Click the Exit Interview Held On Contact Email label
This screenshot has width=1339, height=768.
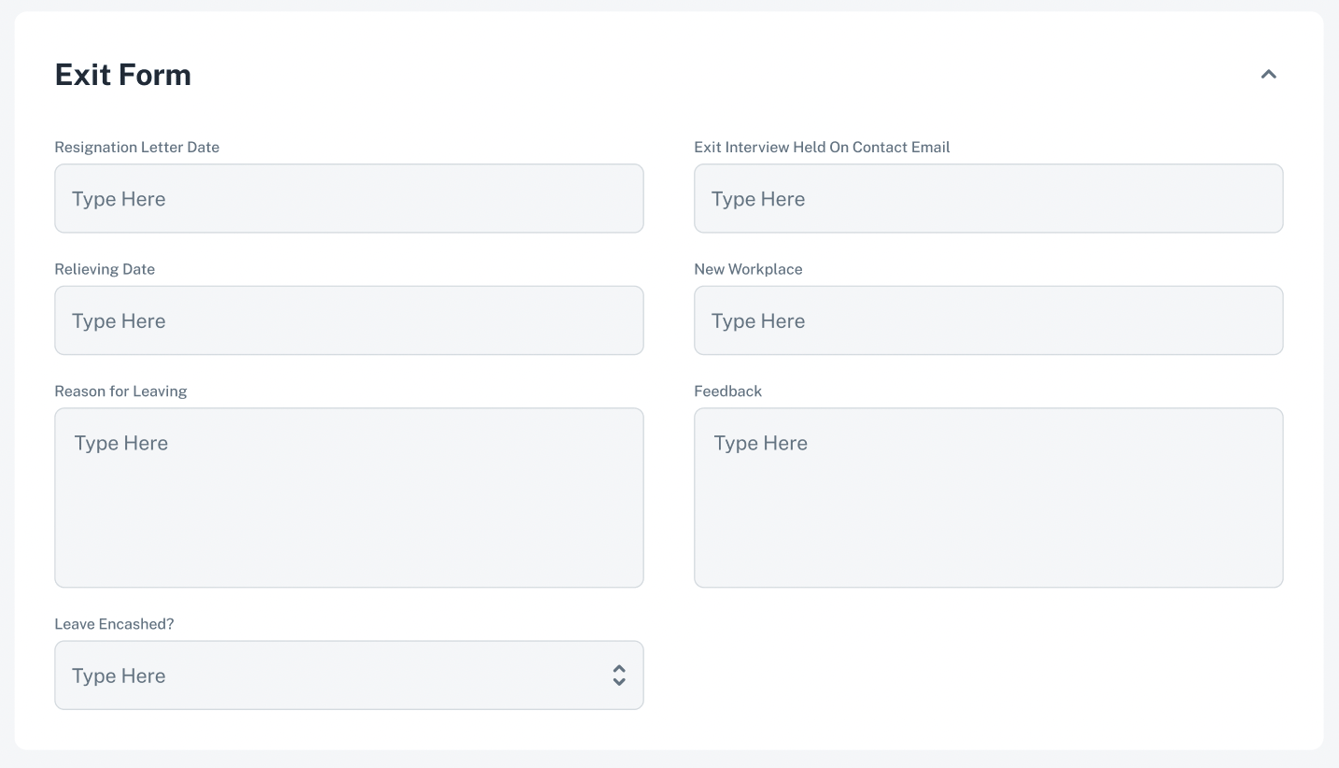(x=822, y=147)
